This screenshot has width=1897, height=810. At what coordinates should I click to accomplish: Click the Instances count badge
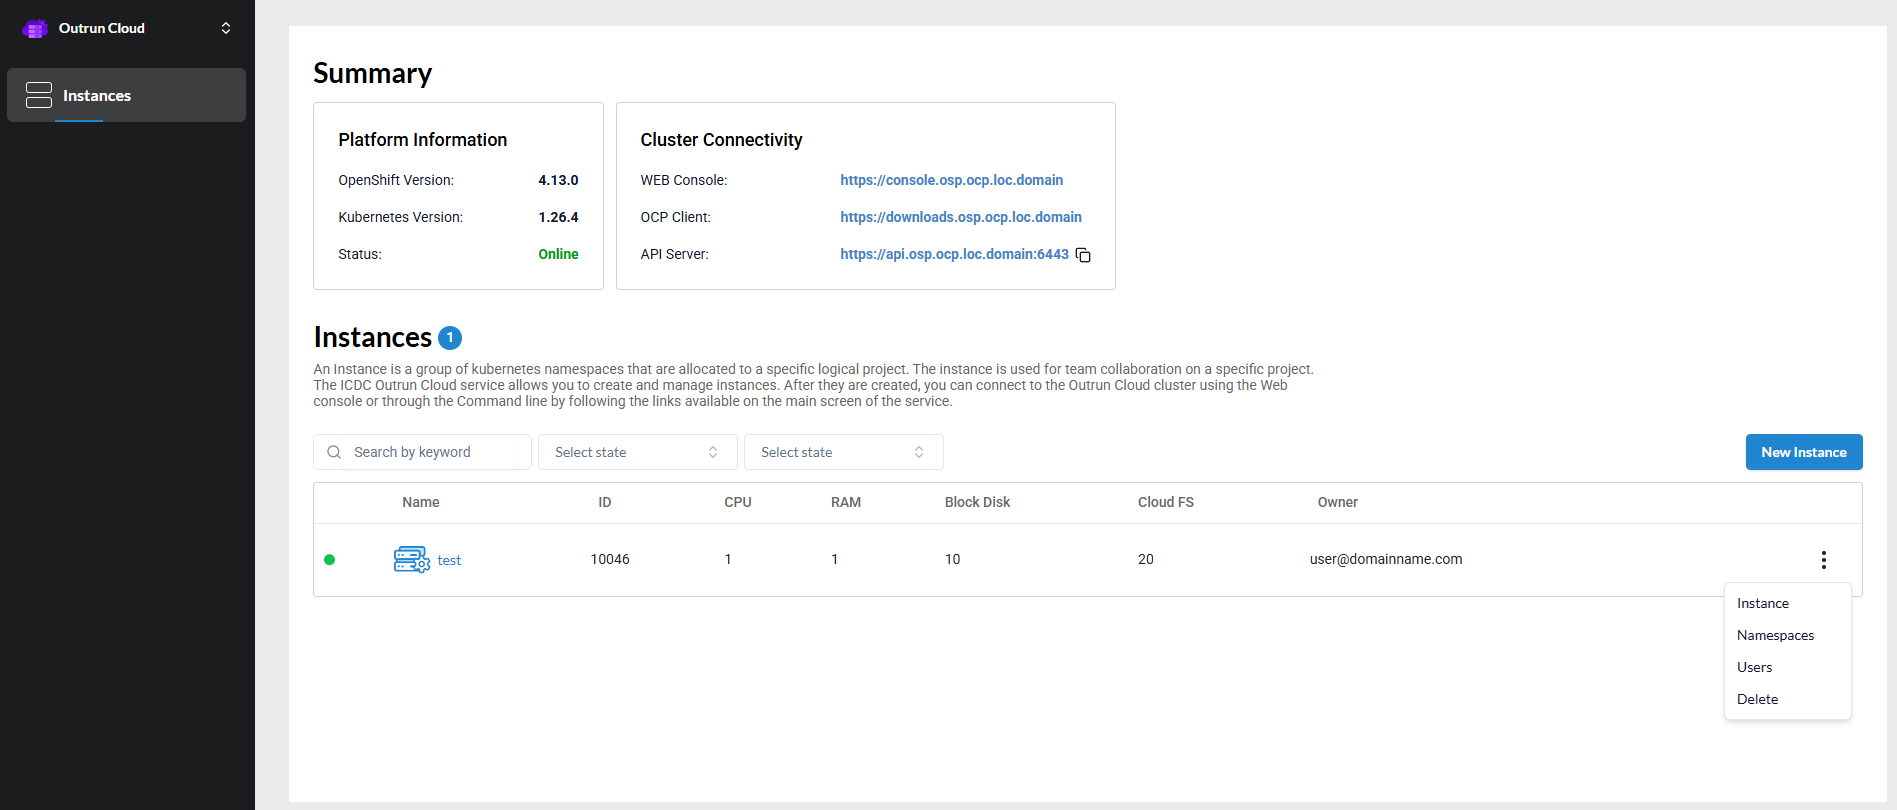(x=450, y=338)
